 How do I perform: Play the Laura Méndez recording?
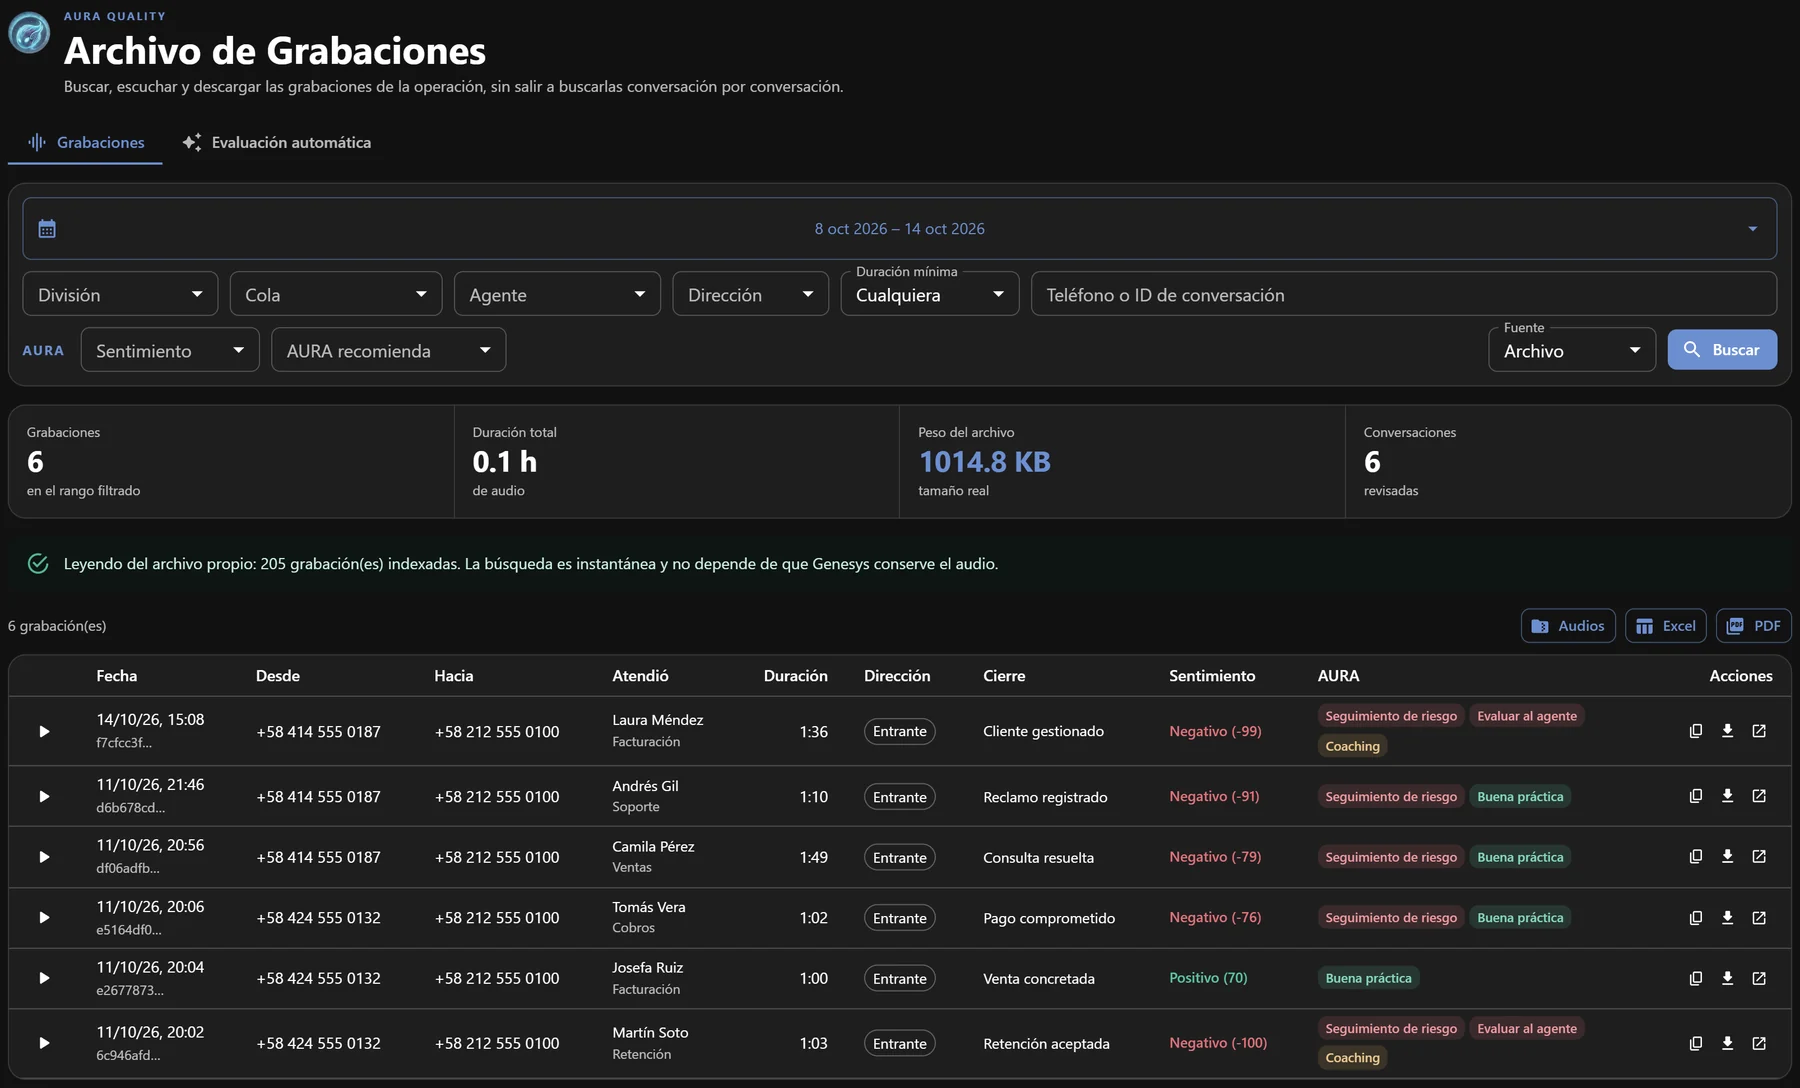pyautogui.click(x=44, y=731)
